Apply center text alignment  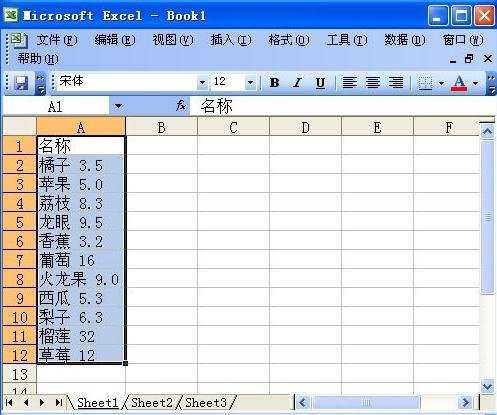[x=373, y=82]
